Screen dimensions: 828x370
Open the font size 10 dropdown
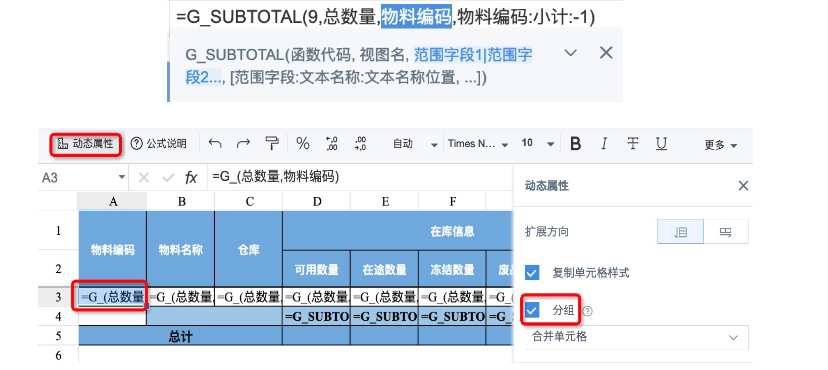pyautogui.click(x=538, y=144)
